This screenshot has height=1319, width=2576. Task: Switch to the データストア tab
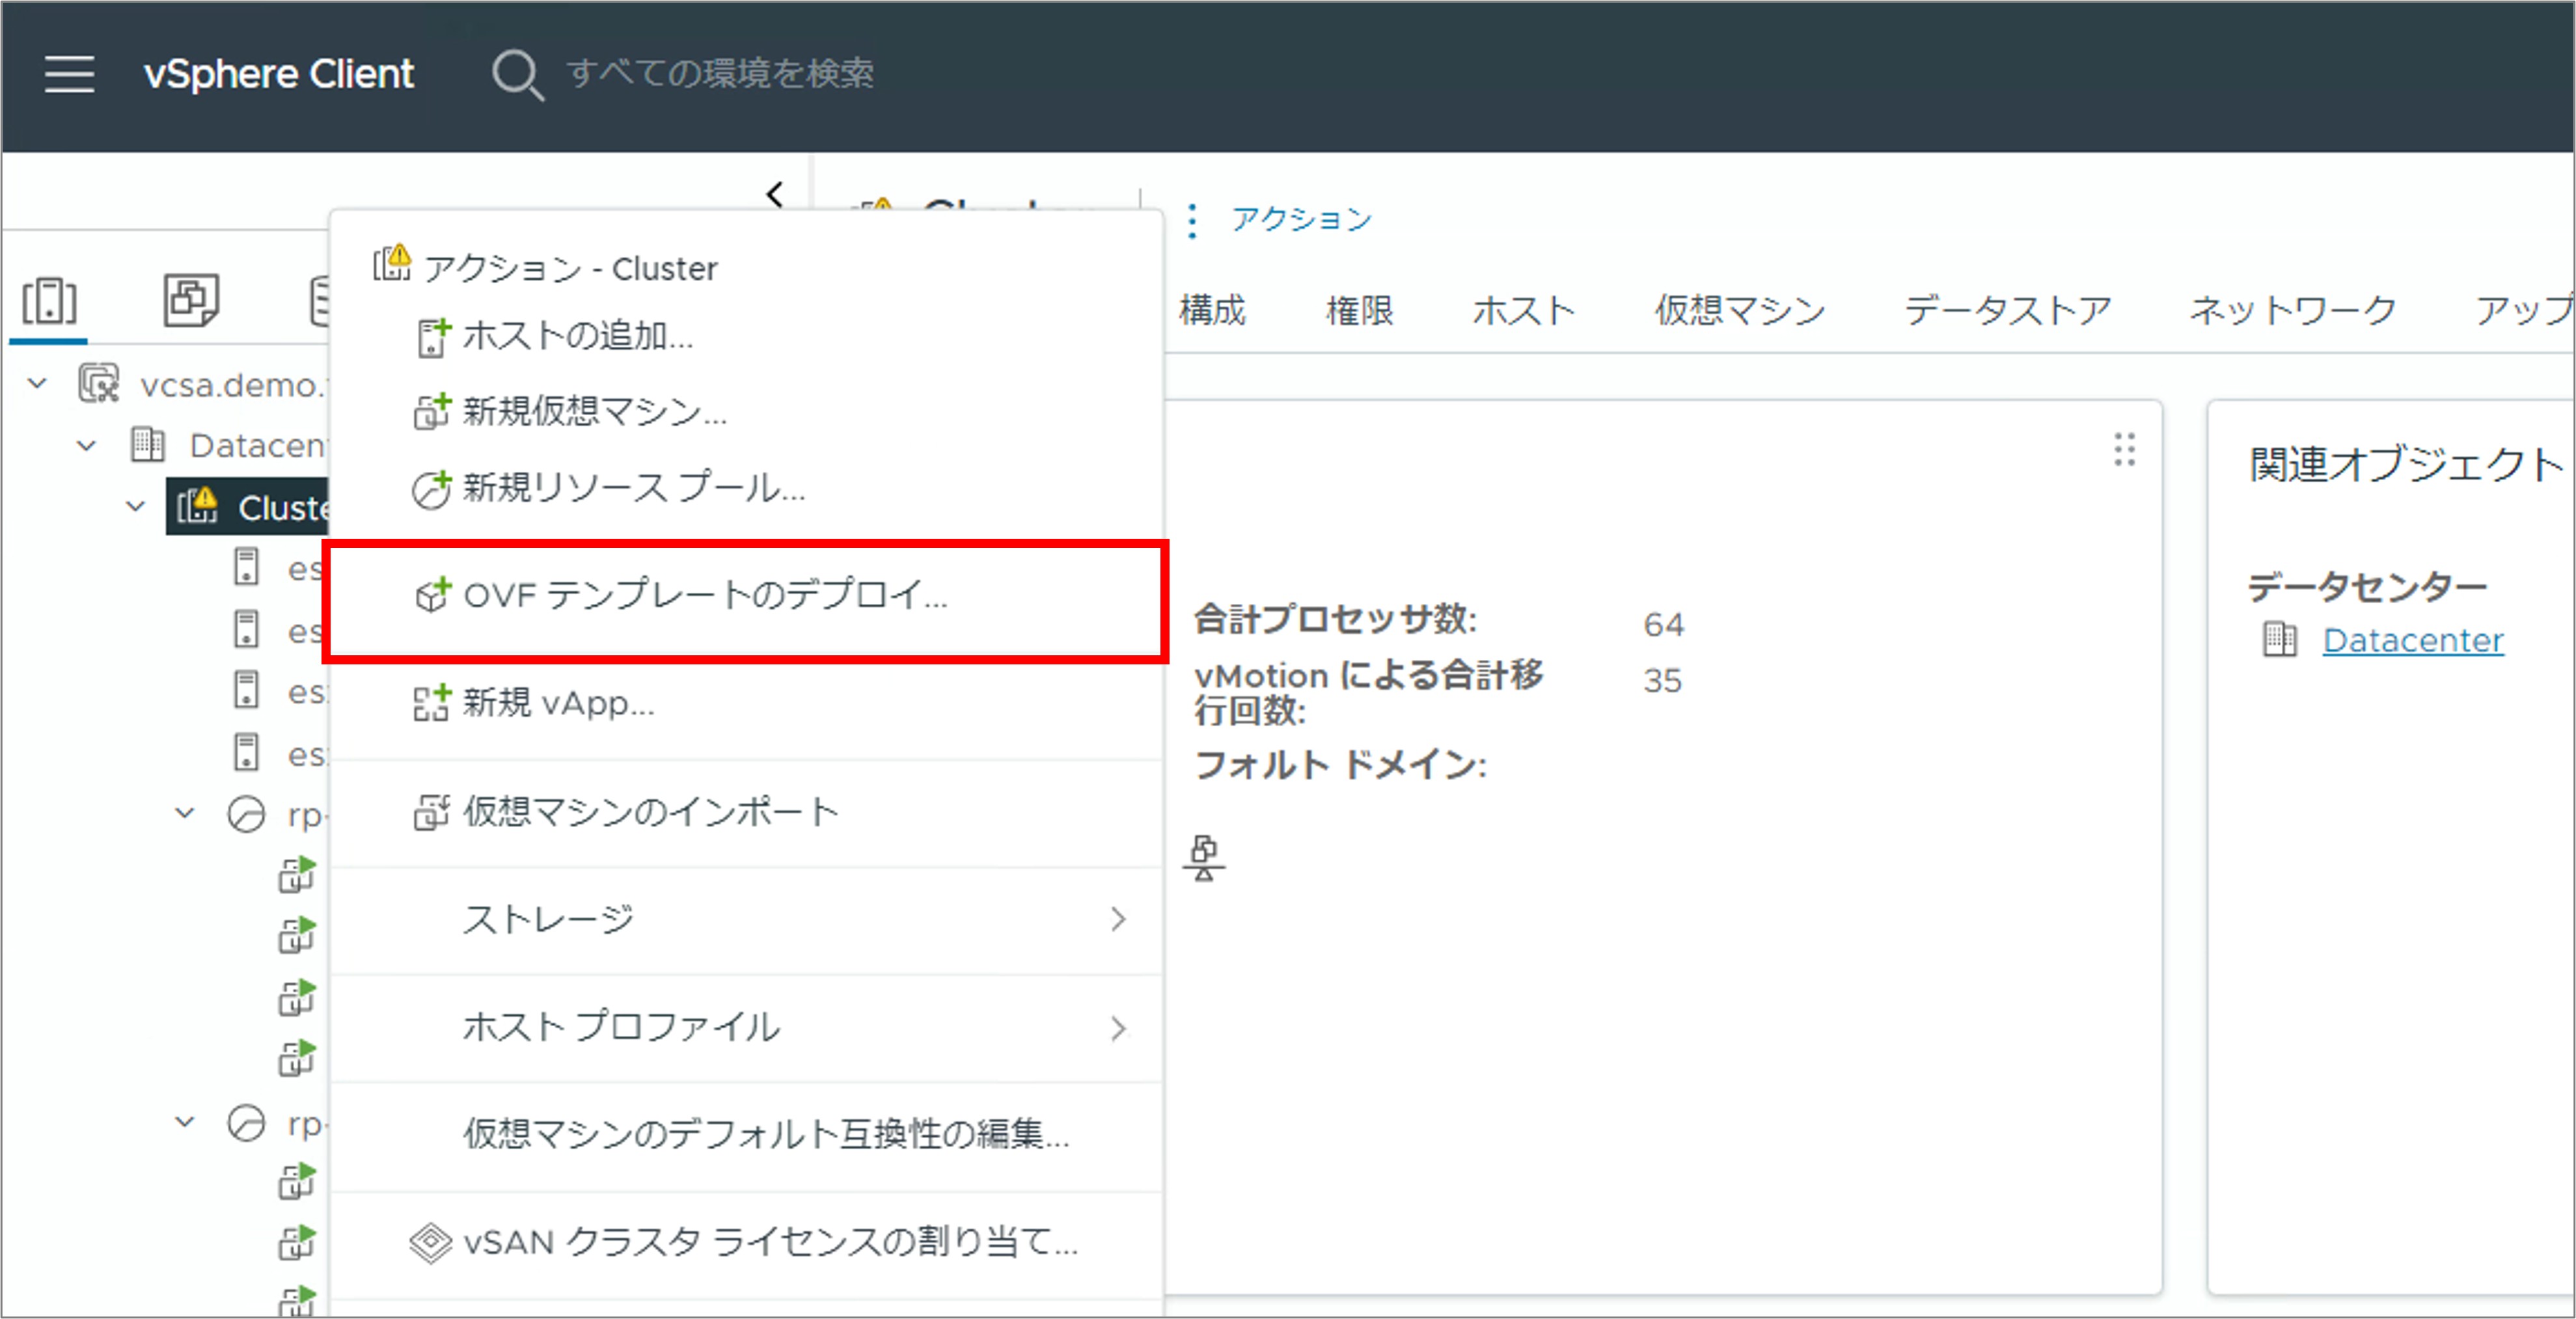(x=2008, y=310)
